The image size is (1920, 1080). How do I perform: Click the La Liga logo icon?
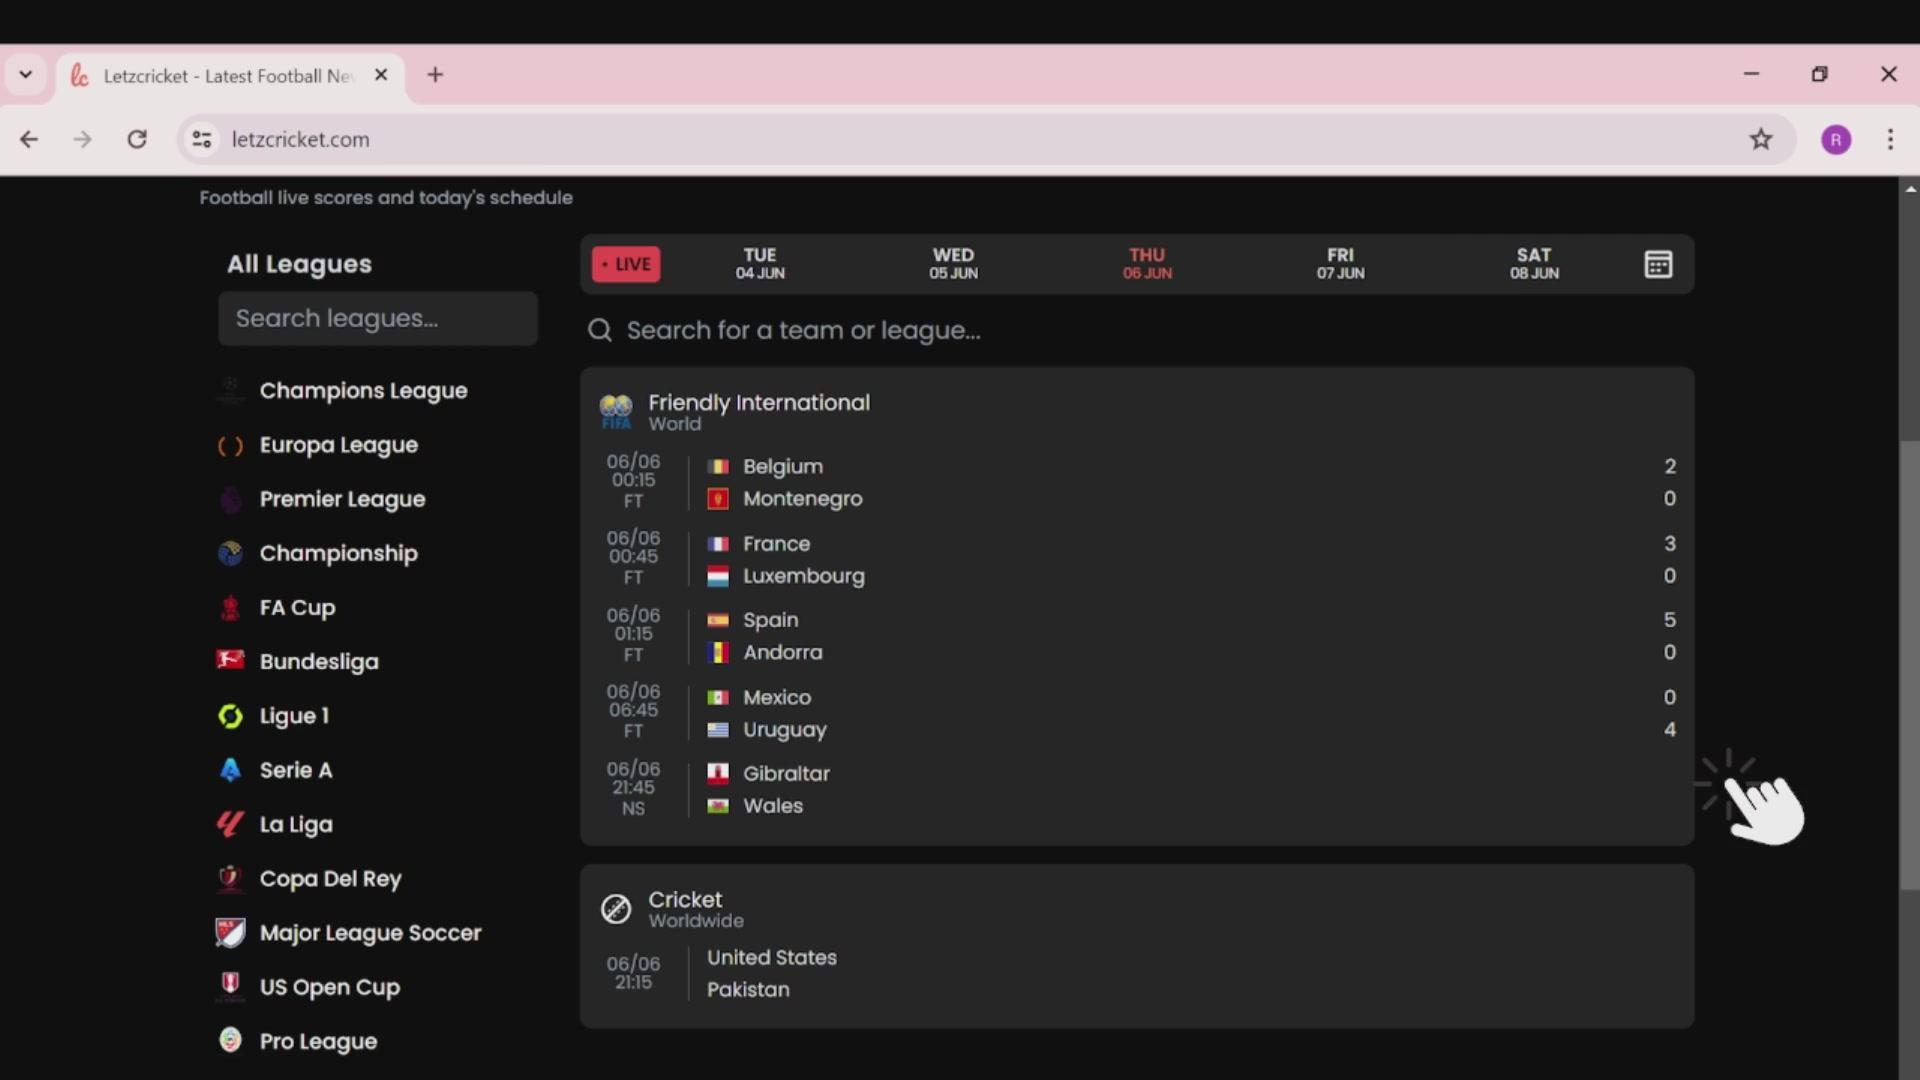[x=230, y=824]
